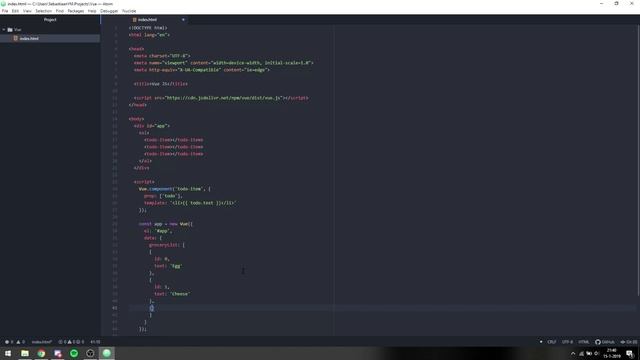Open the dark circular app taskbar icon
Image resolution: width=640 pixels, height=360 pixels.
90,353
